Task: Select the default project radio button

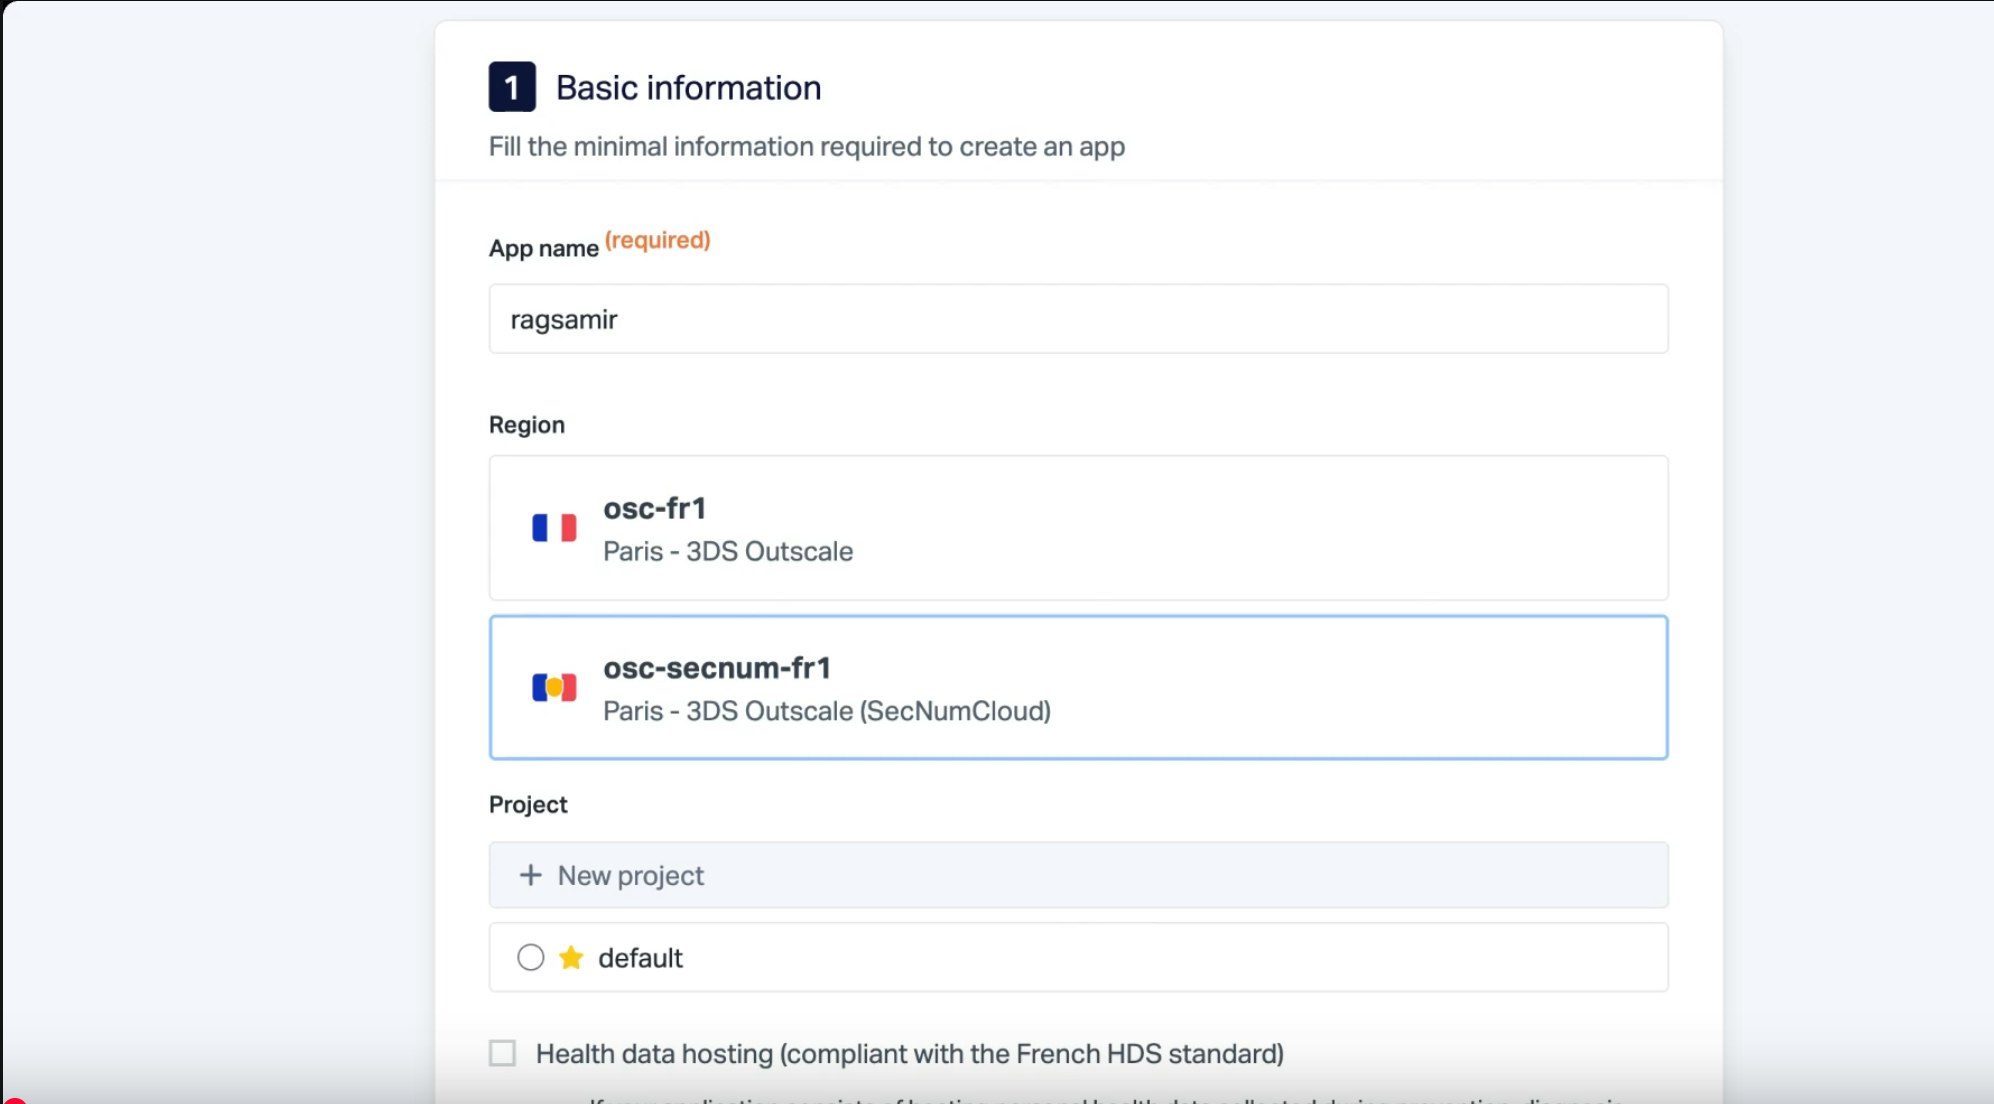Action: click(530, 957)
